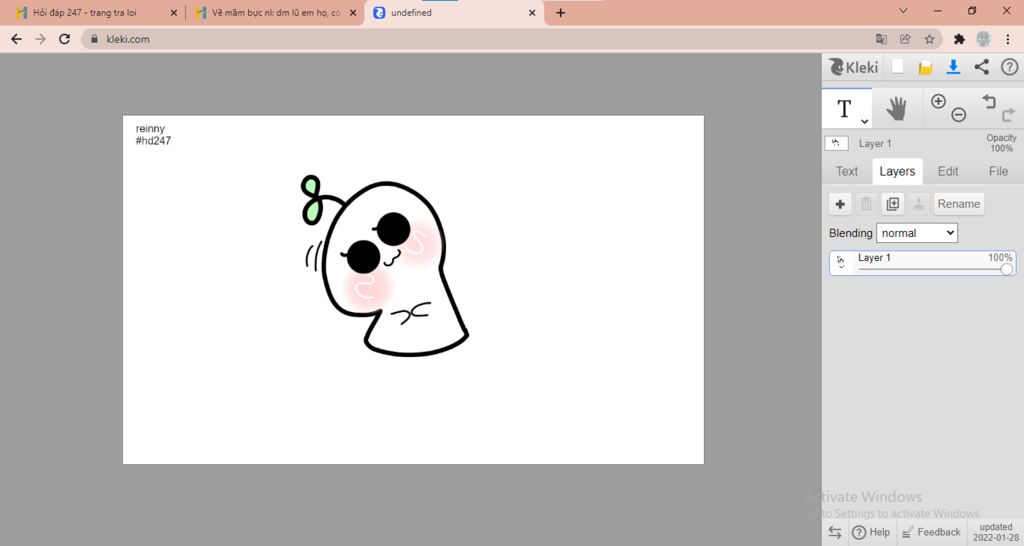
Task: Click the Layer 1 opacity slider handle
Action: tap(1006, 269)
